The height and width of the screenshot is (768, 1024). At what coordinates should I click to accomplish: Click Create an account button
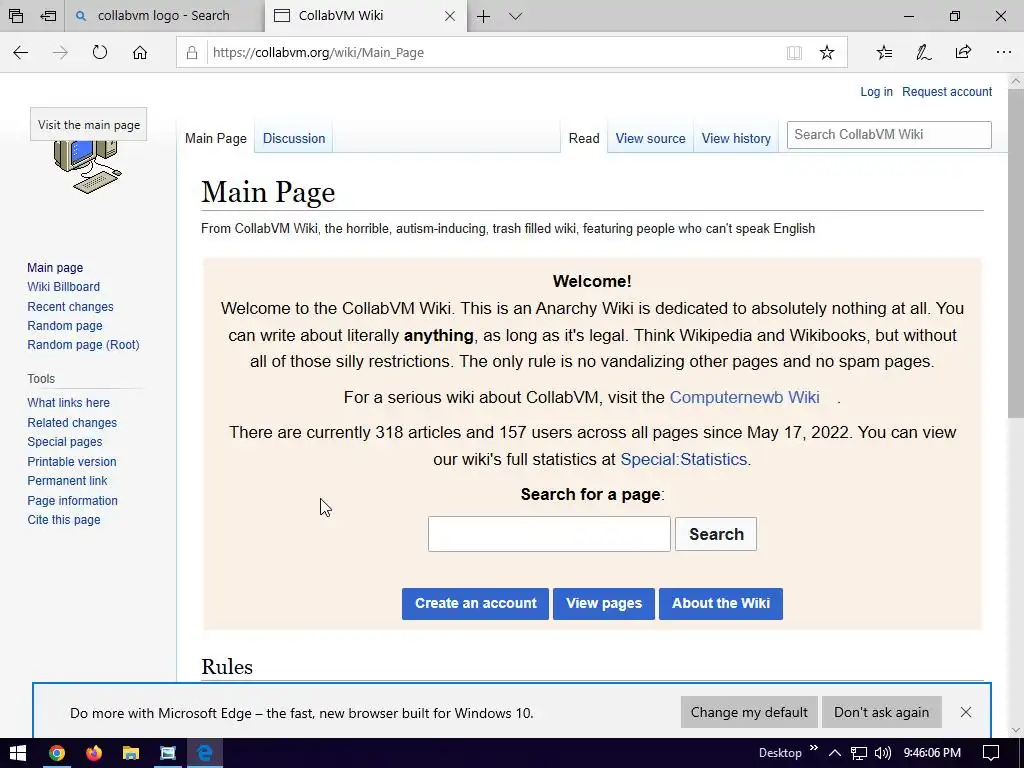(x=475, y=603)
